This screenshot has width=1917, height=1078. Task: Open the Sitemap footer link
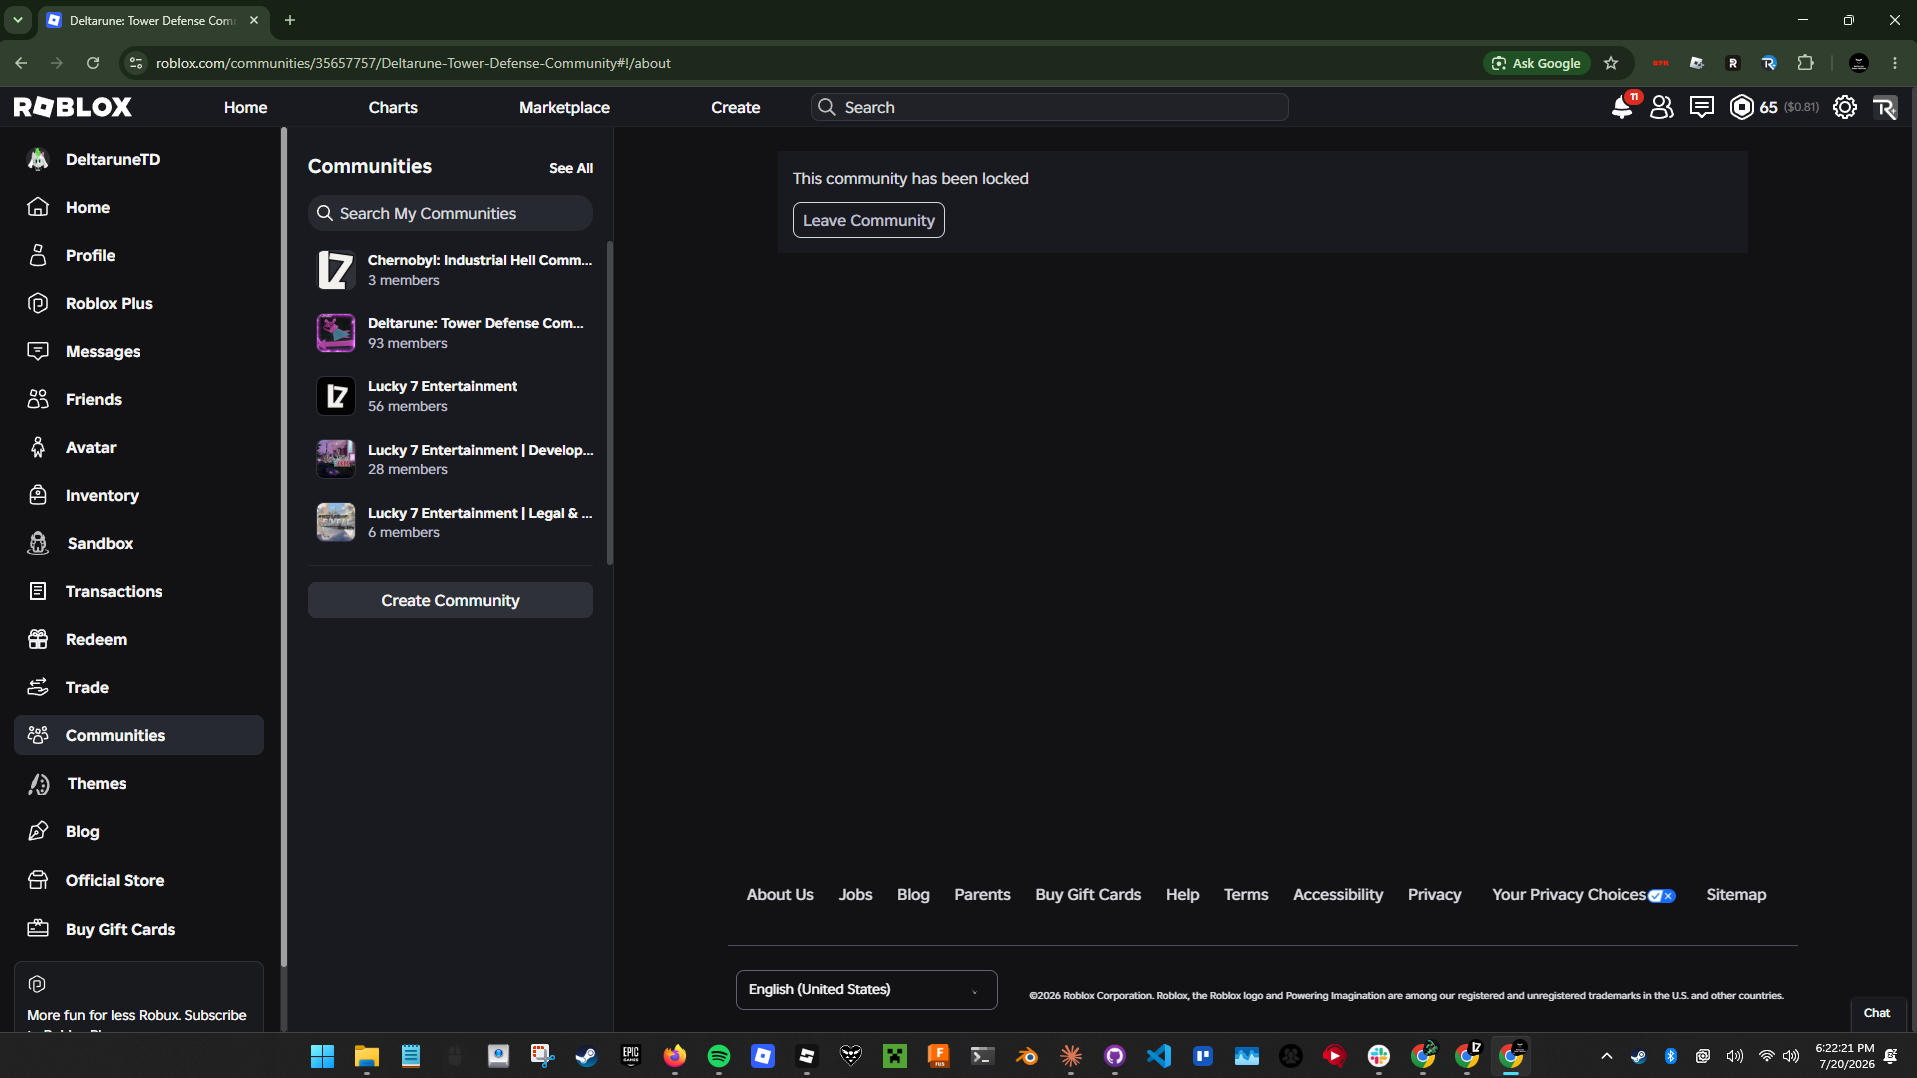tap(1736, 895)
